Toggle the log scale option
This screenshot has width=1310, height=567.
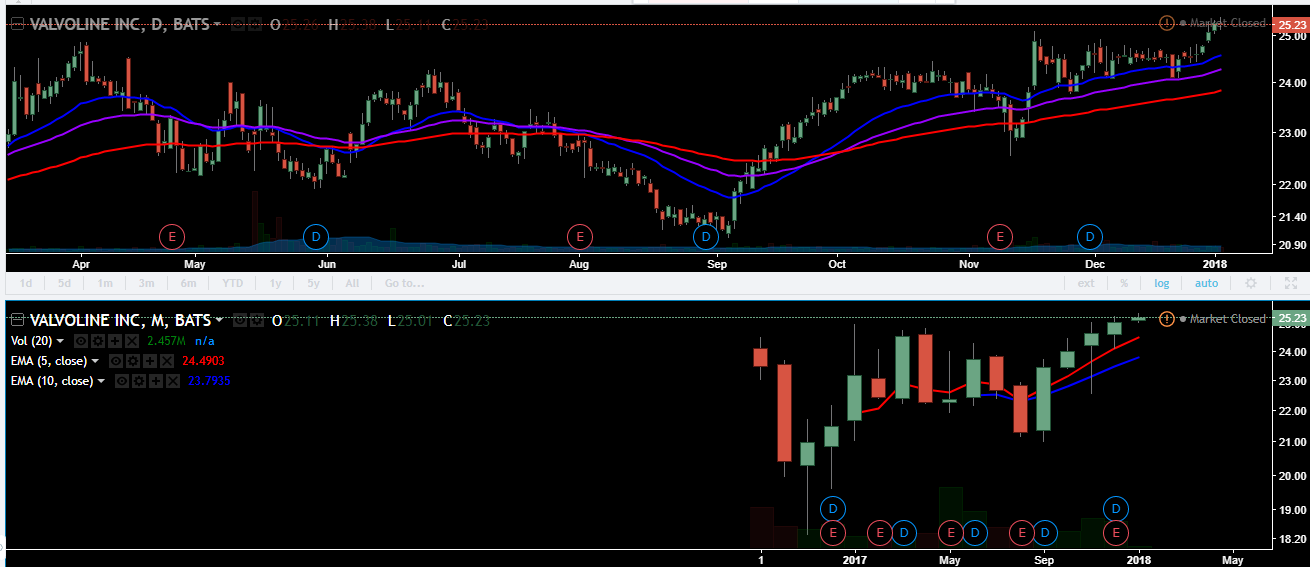(1161, 283)
